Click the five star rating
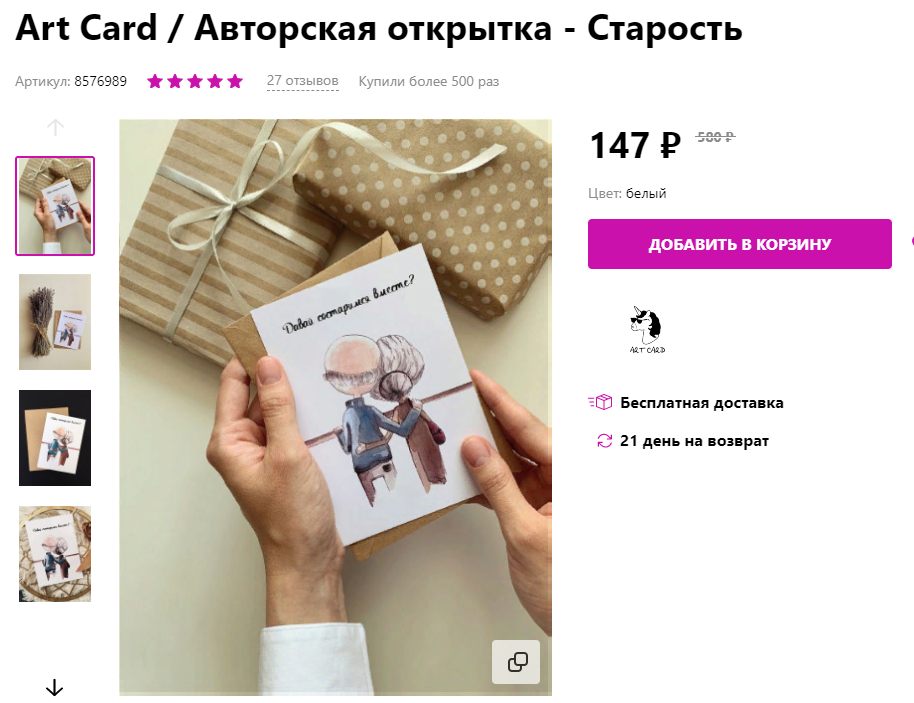This screenshot has width=914, height=703. [x=195, y=81]
